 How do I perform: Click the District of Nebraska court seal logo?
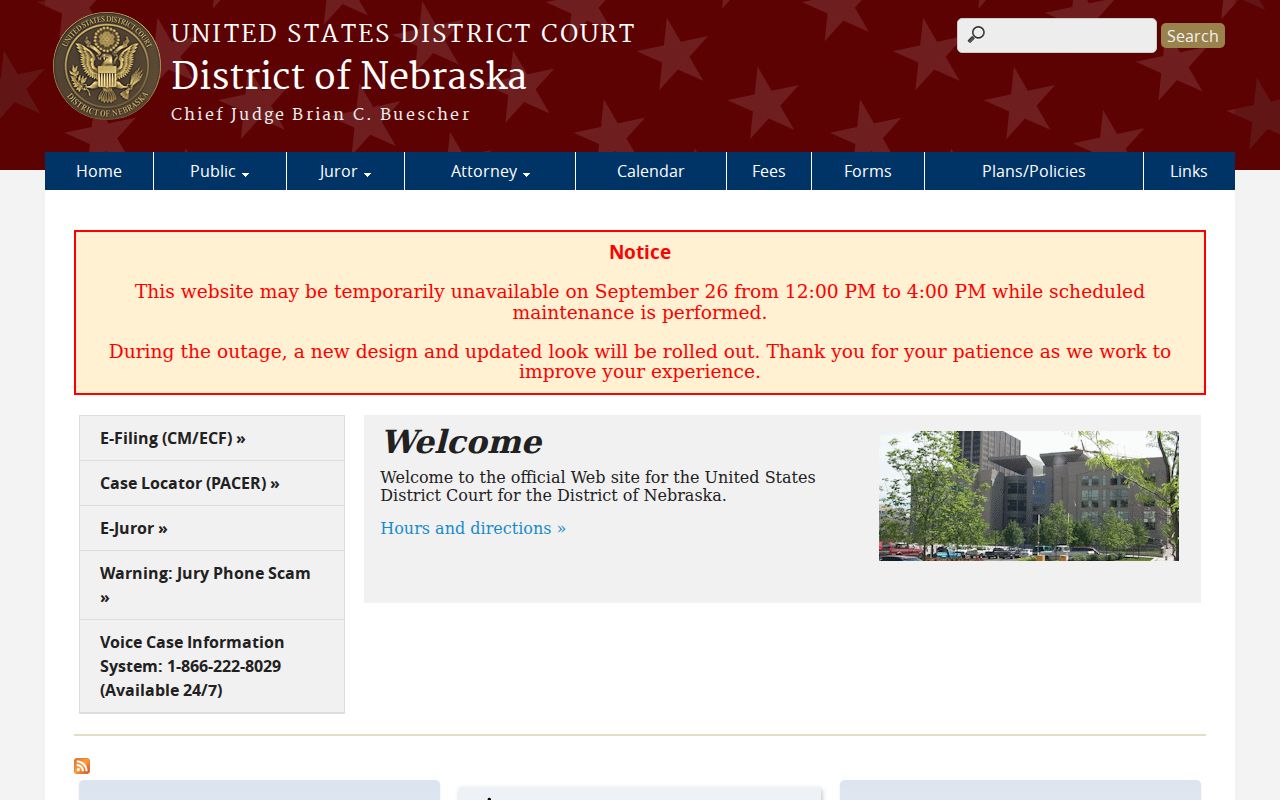coord(107,67)
